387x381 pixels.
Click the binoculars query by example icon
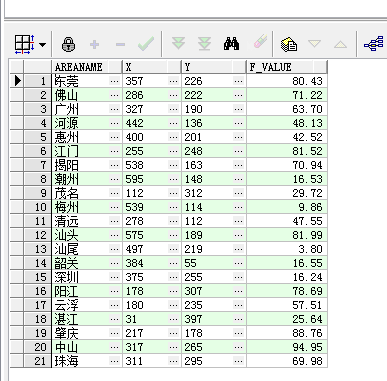231,44
